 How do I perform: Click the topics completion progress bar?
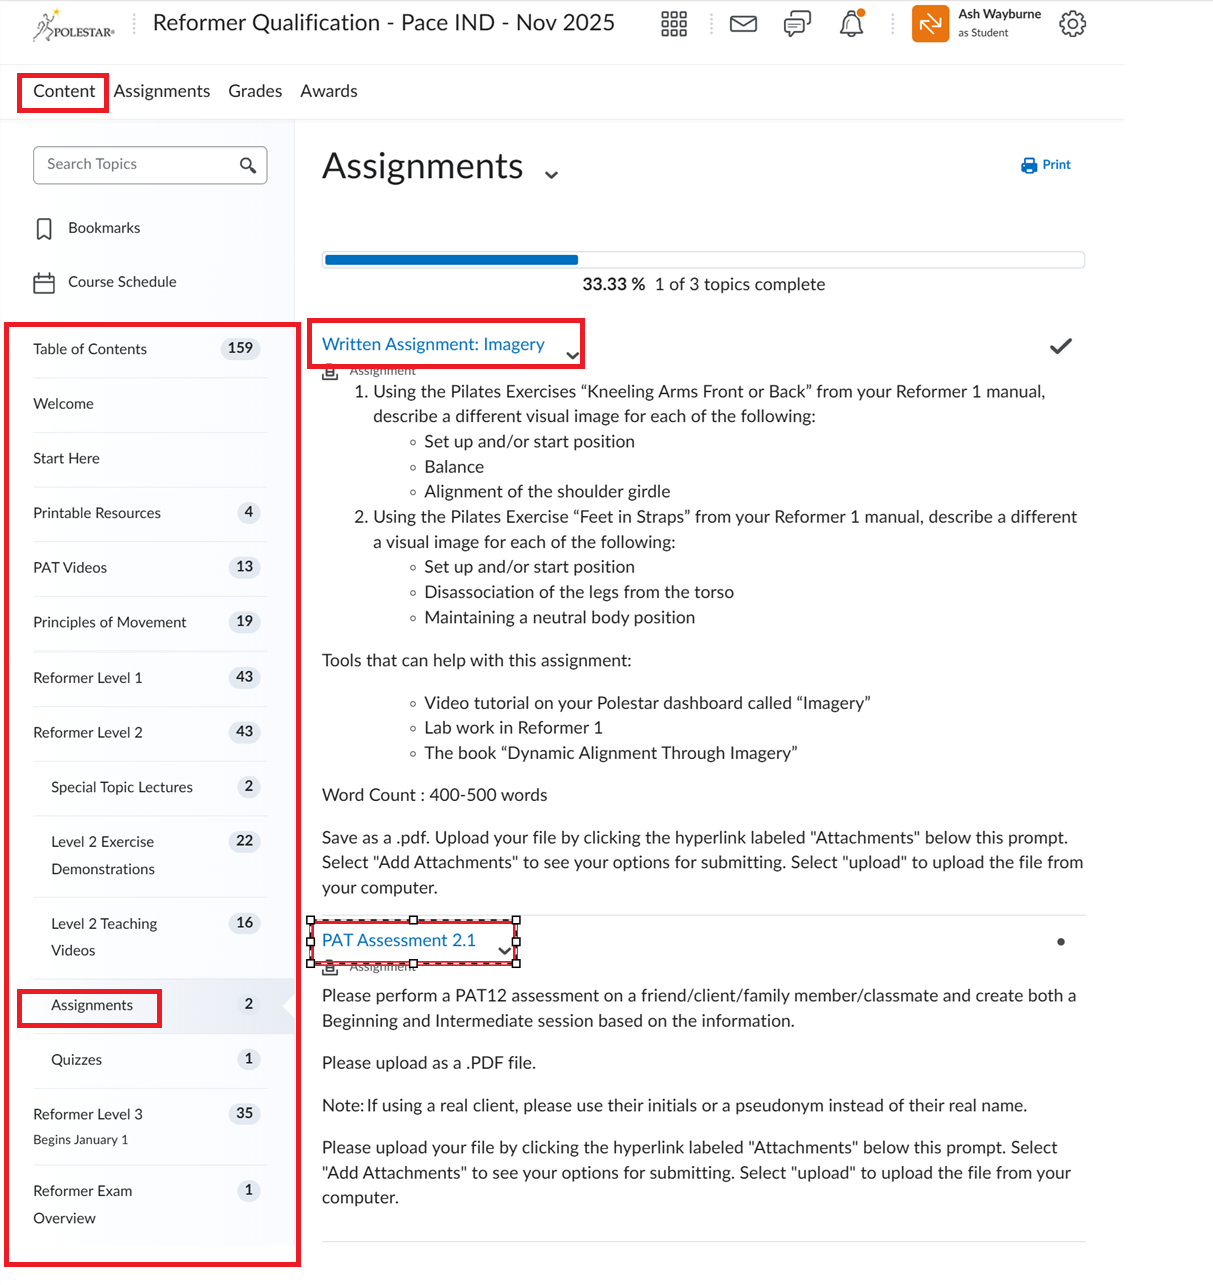[x=703, y=260]
